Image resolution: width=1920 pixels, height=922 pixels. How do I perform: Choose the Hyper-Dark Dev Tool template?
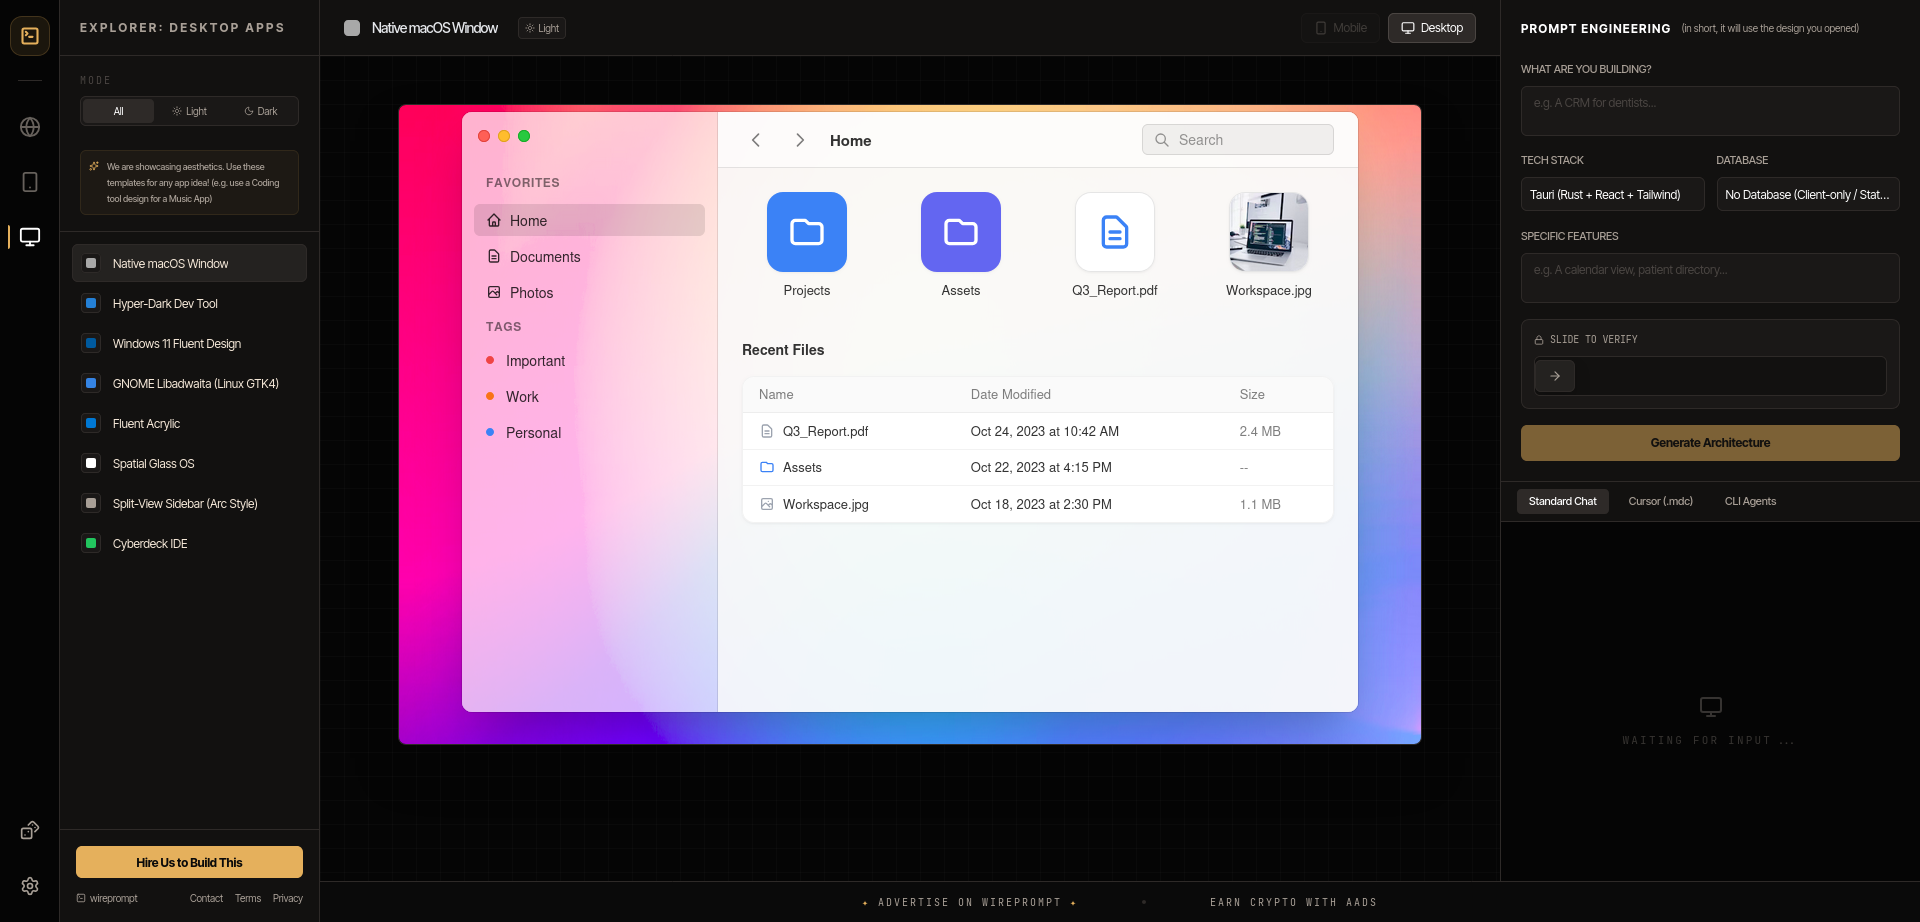tap(189, 303)
